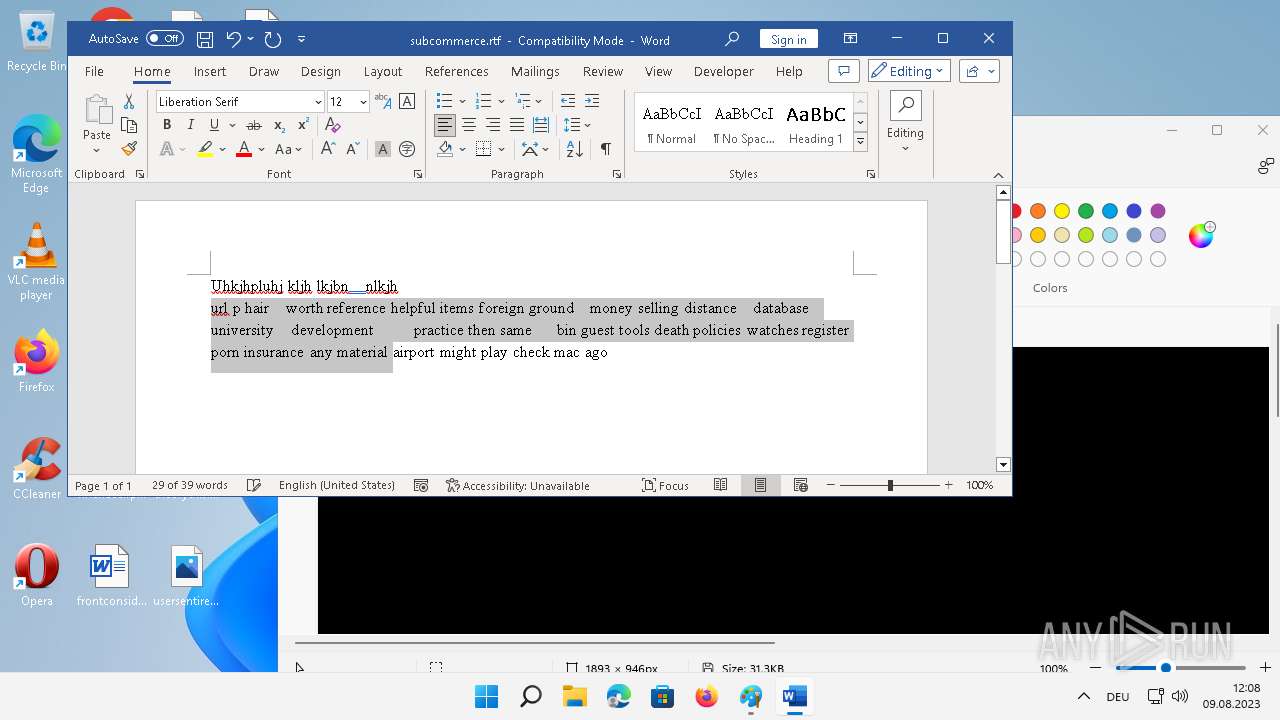Open Edit Colors wheel in Paint

(x=1201, y=235)
